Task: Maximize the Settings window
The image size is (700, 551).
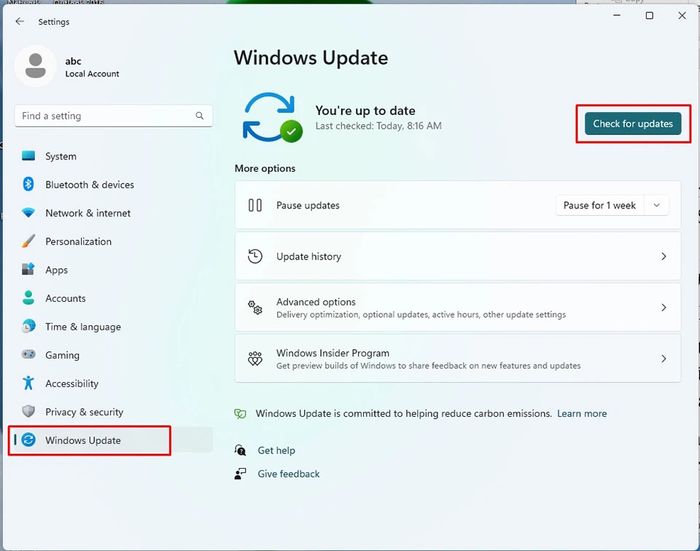Action: click(650, 16)
